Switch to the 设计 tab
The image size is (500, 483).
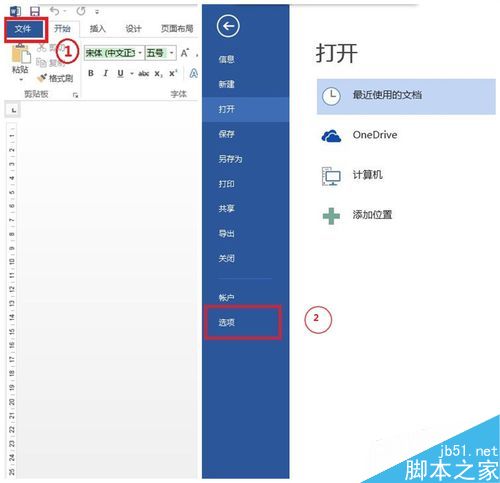[x=133, y=29]
